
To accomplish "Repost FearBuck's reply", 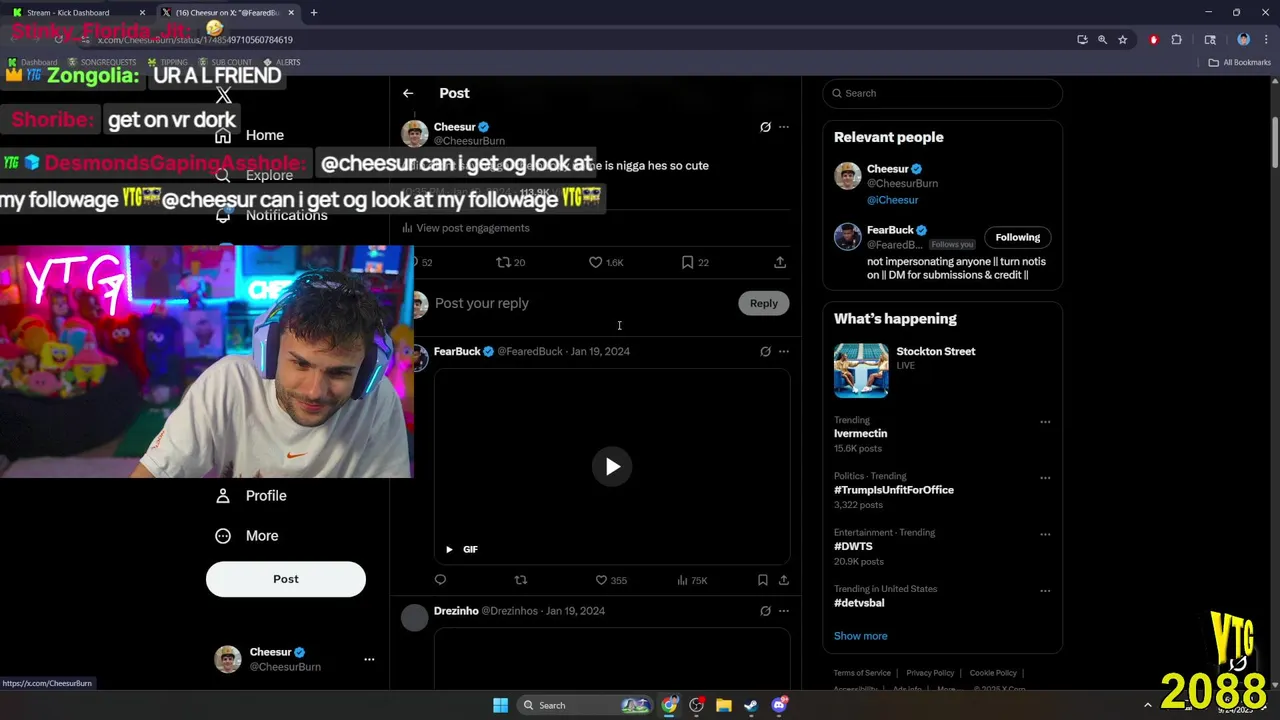I will [x=520, y=580].
